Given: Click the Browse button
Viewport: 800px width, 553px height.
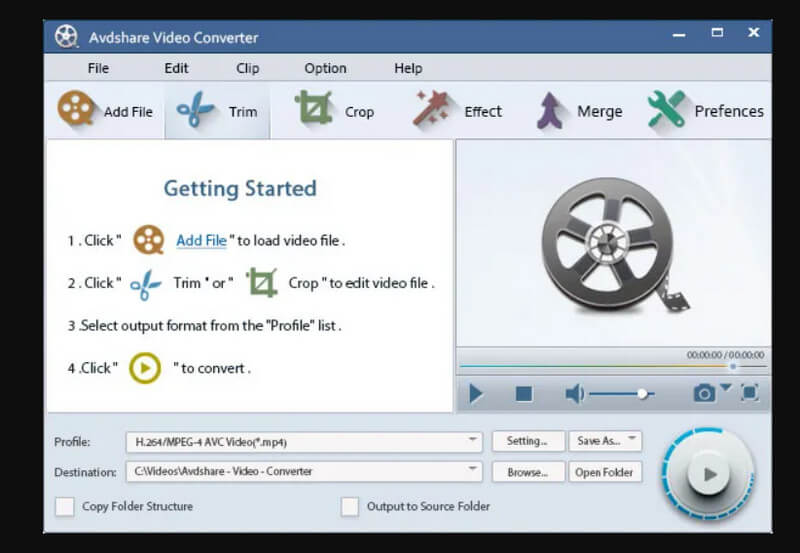Looking at the screenshot, I should 527,472.
